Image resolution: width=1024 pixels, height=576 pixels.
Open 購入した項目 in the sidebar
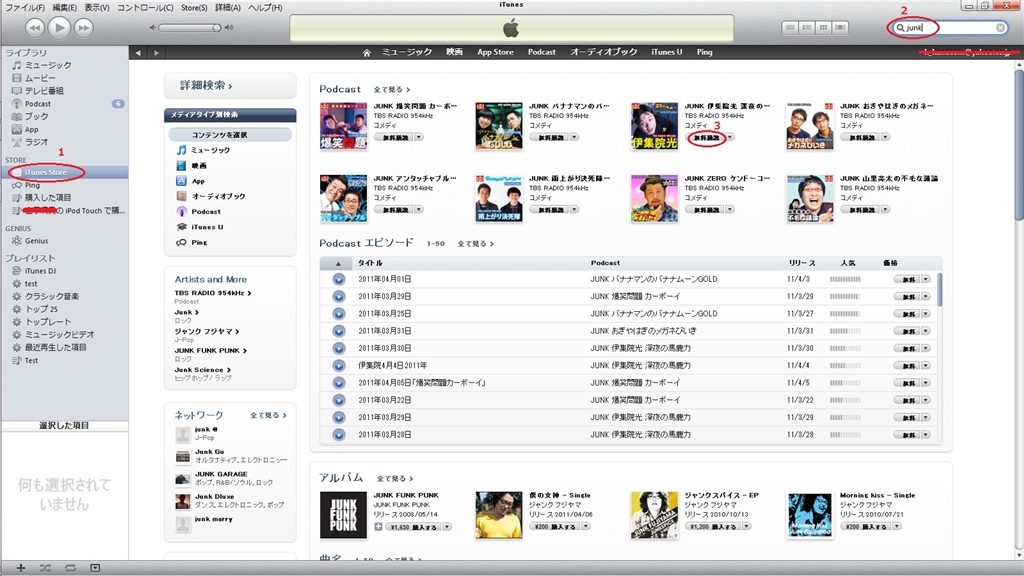pyautogui.click(x=48, y=197)
